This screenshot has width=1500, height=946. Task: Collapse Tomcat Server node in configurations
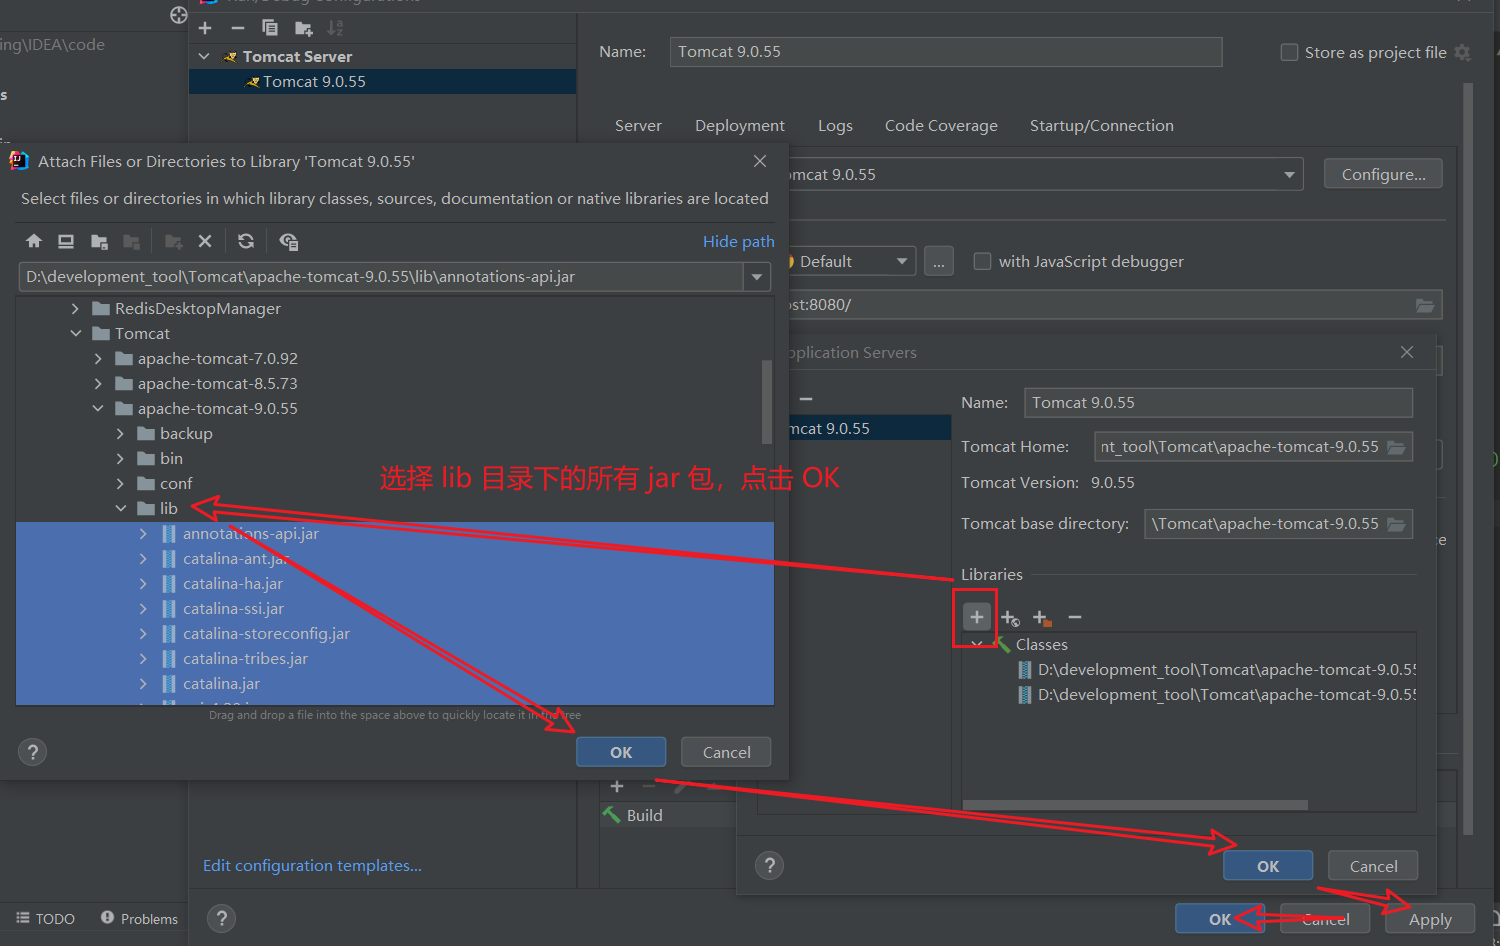coord(204,56)
